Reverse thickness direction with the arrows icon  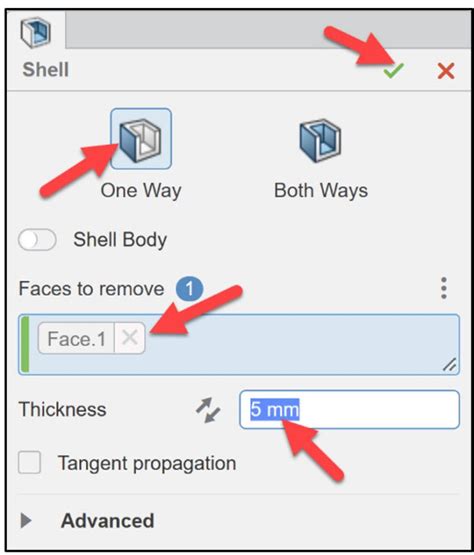[x=208, y=410]
